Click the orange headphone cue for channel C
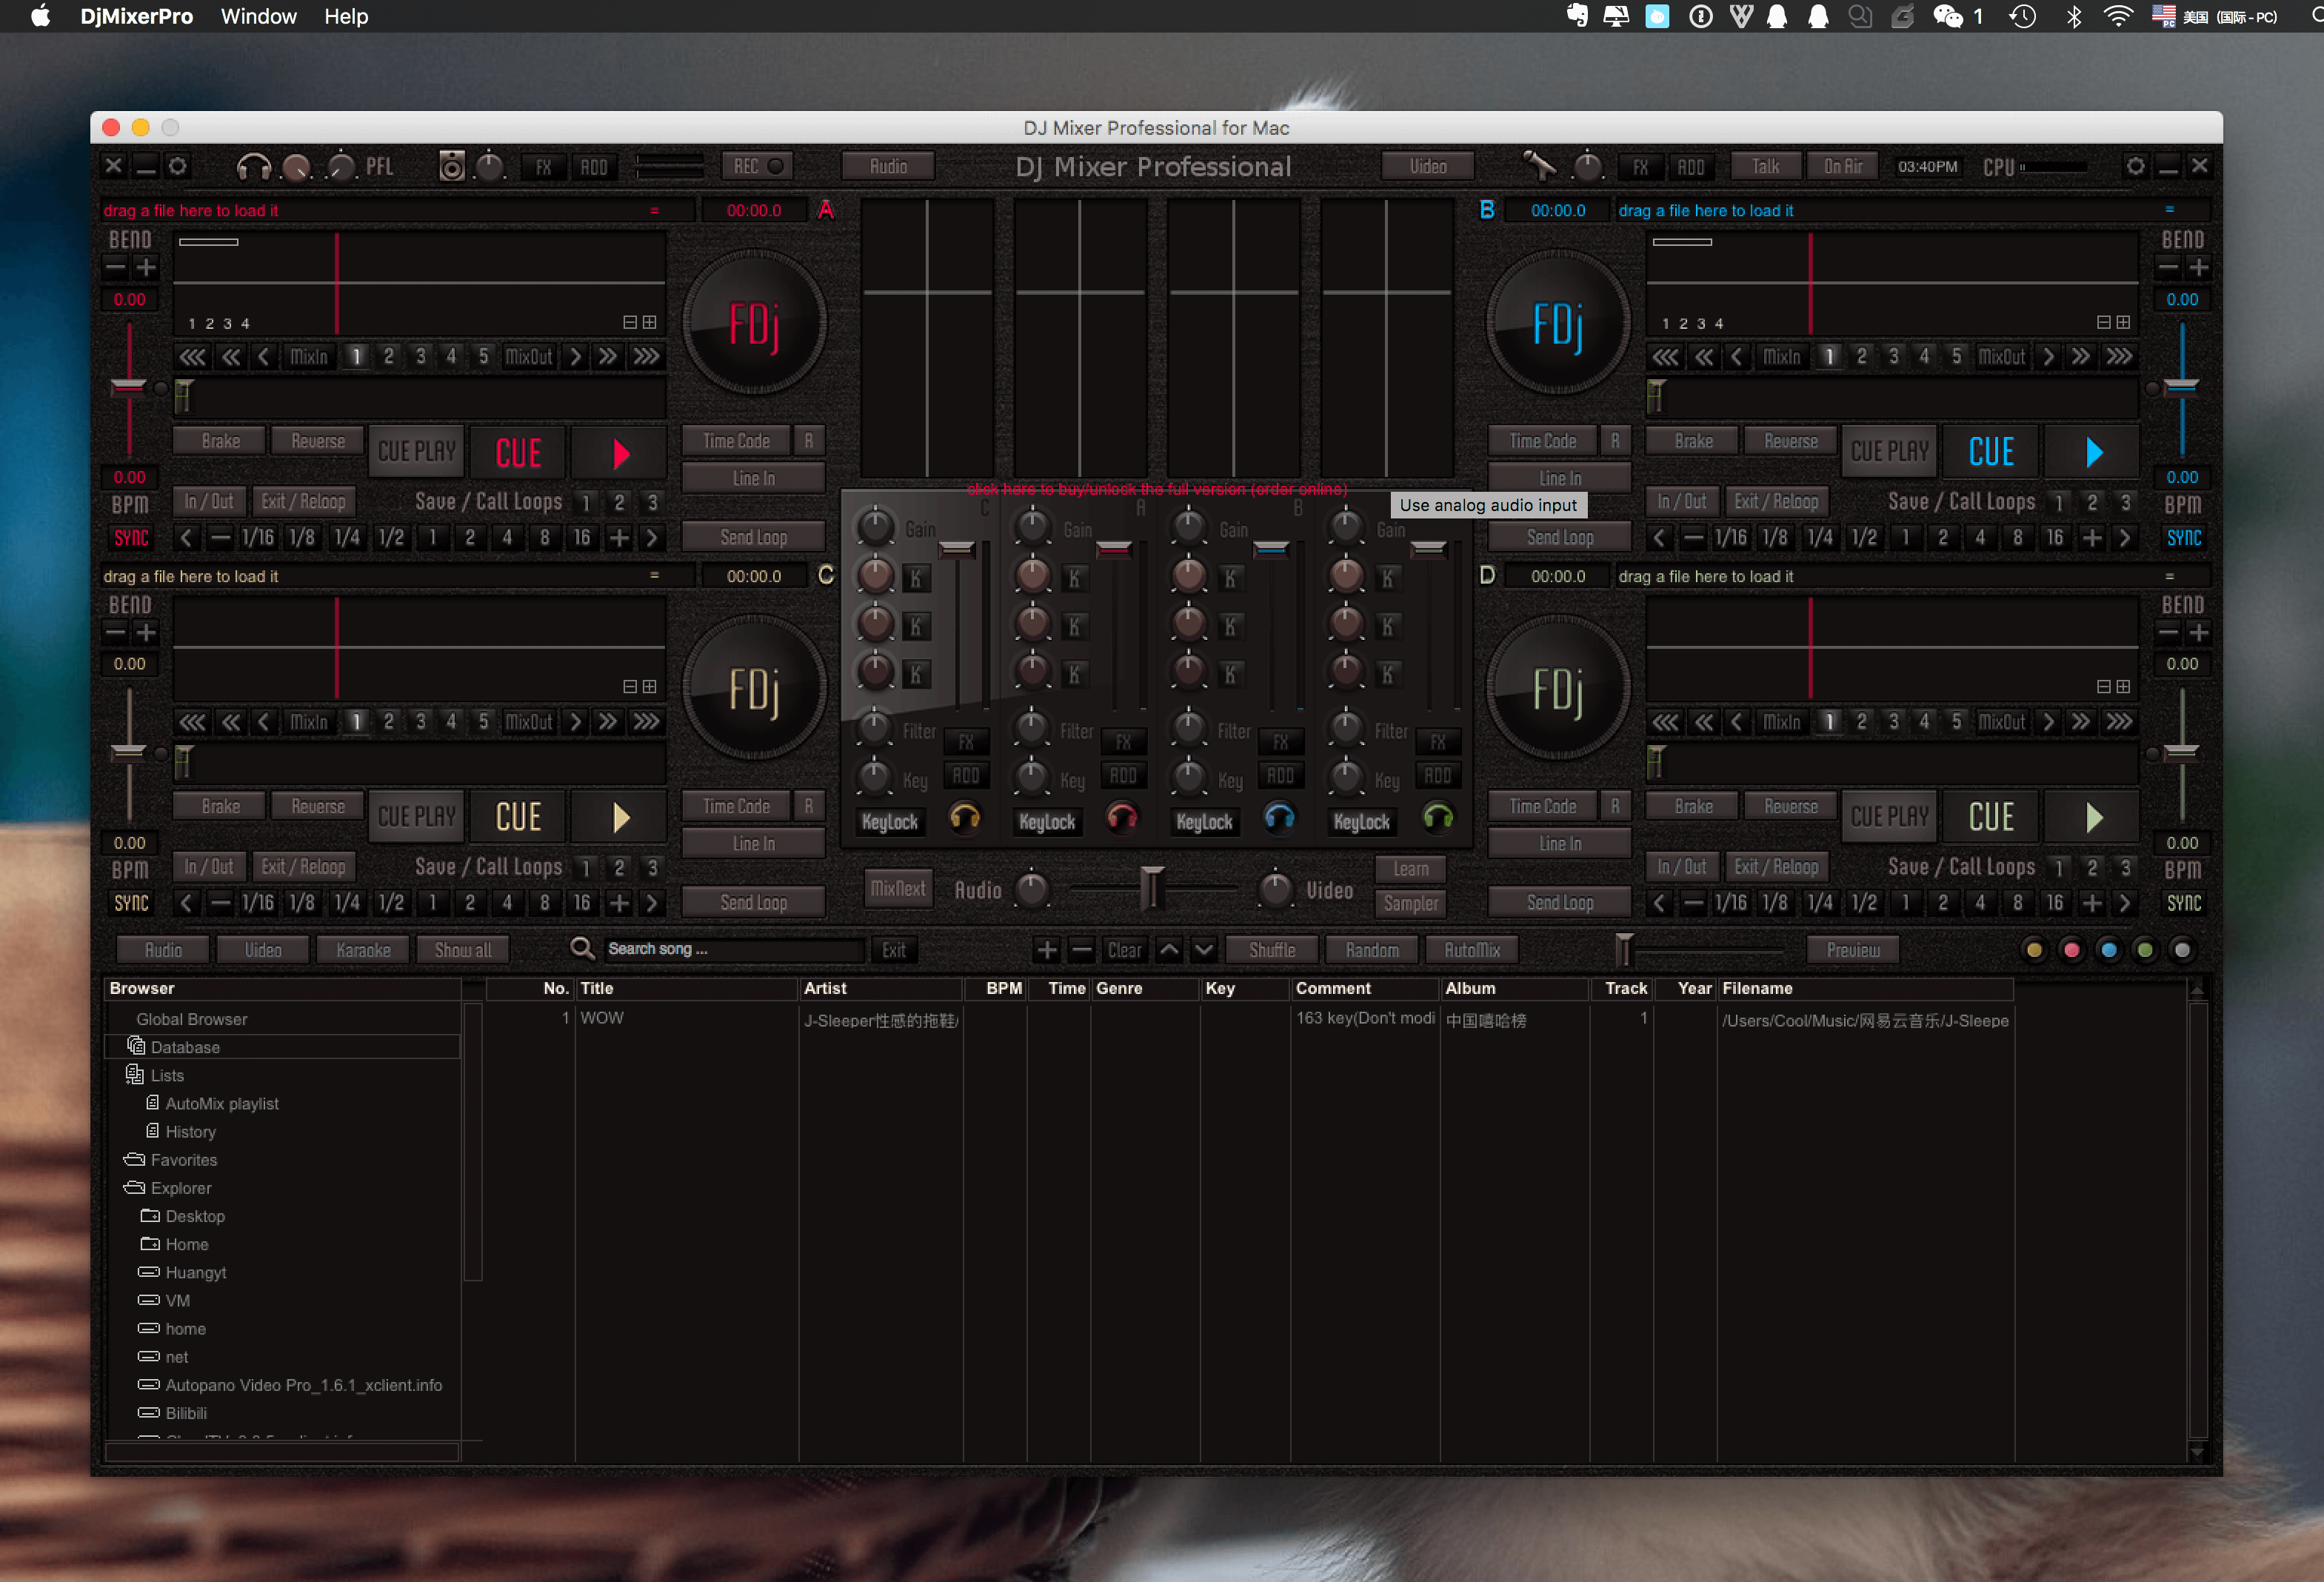This screenshot has width=2324, height=1582. pyautogui.click(x=964, y=819)
